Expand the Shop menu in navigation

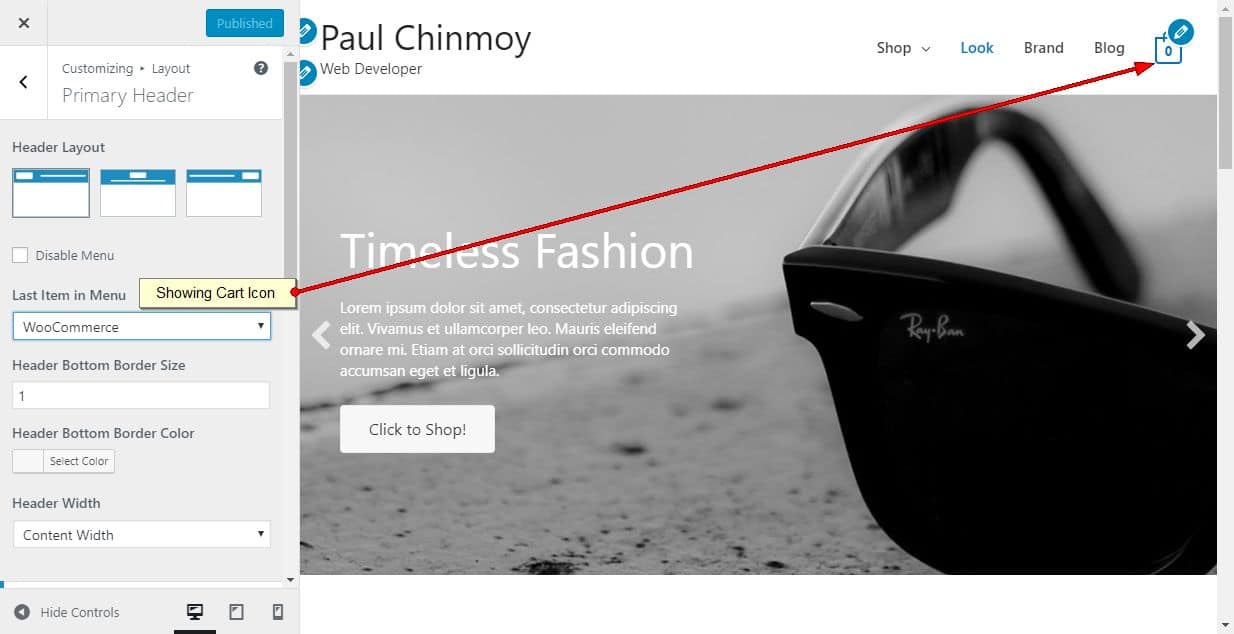click(903, 48)
